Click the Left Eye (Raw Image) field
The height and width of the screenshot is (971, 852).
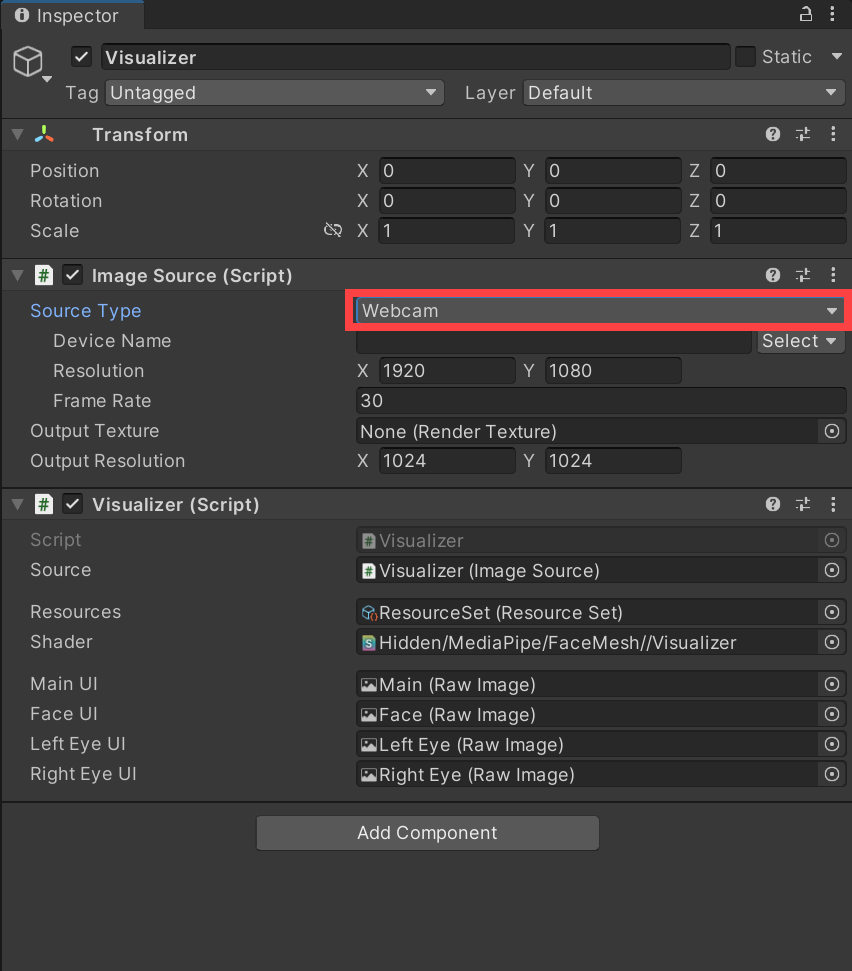click(x=587, y=744)
